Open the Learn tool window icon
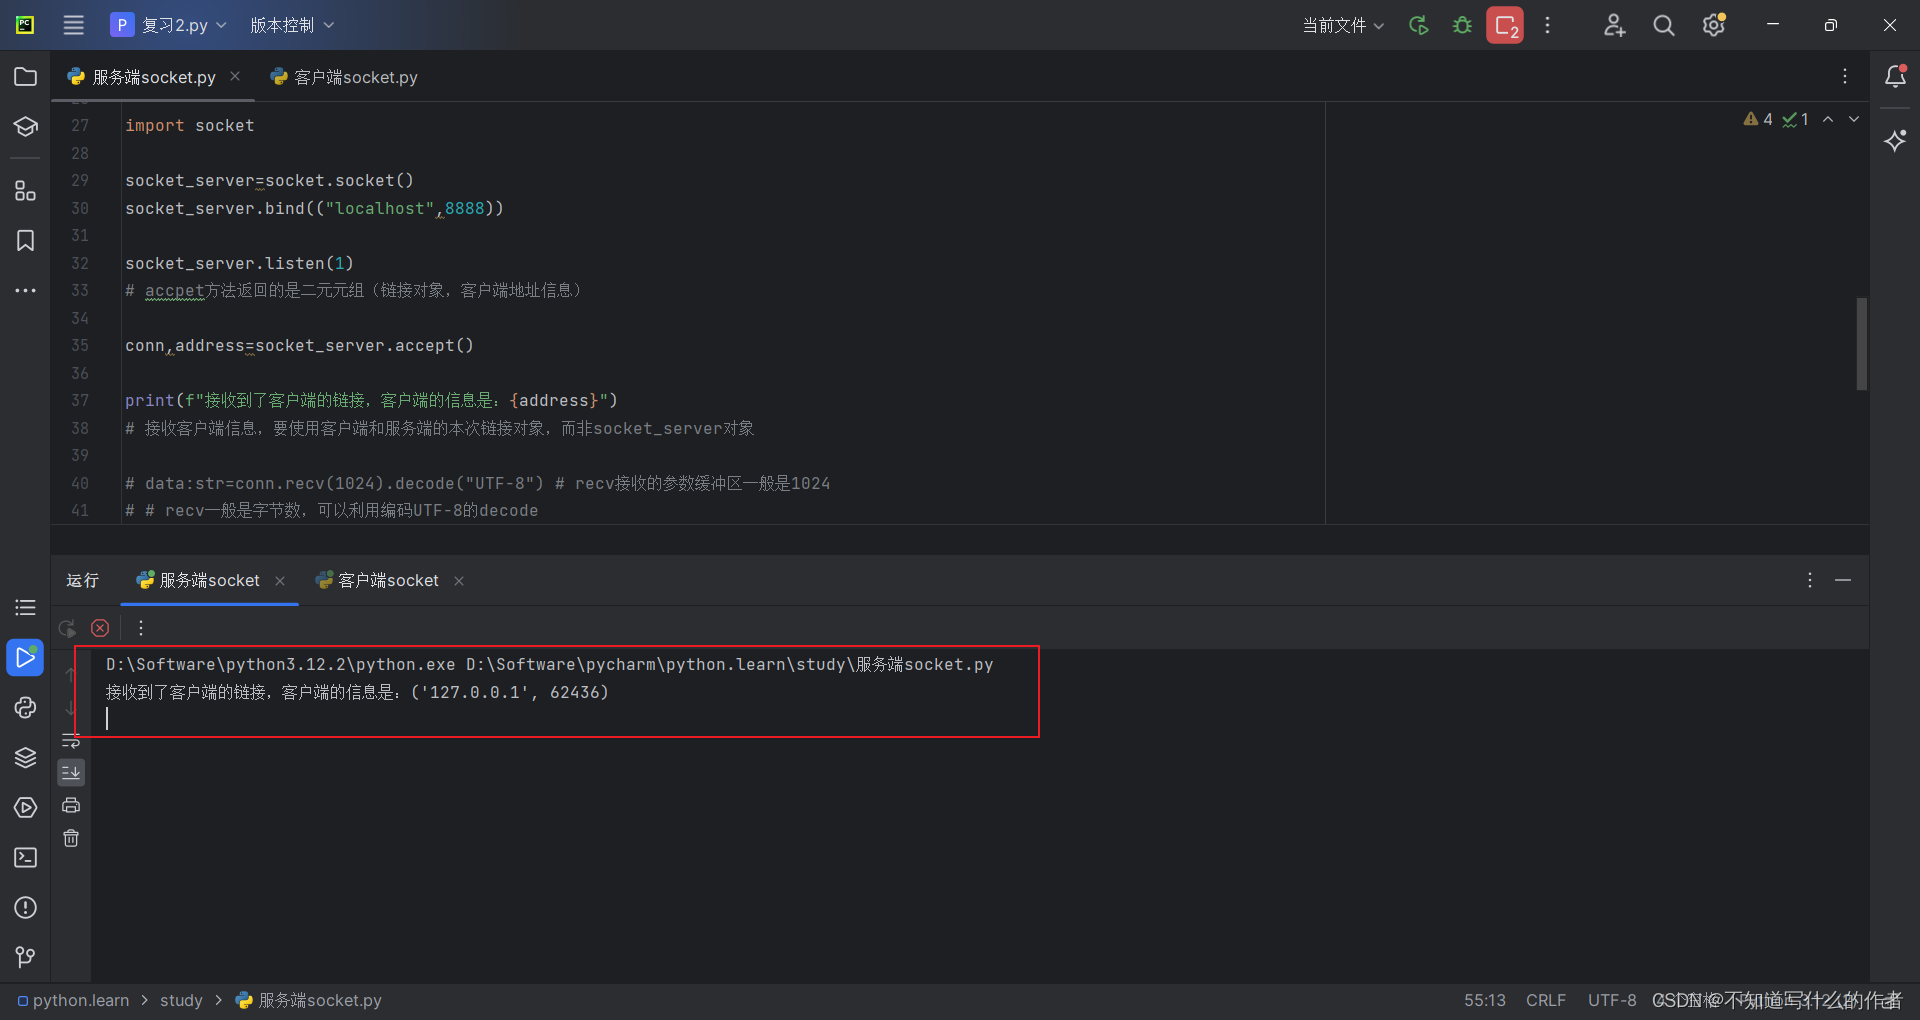The width and height of the screenshot is (1920, 1020). pyautogui.click(x=26, y=127)
